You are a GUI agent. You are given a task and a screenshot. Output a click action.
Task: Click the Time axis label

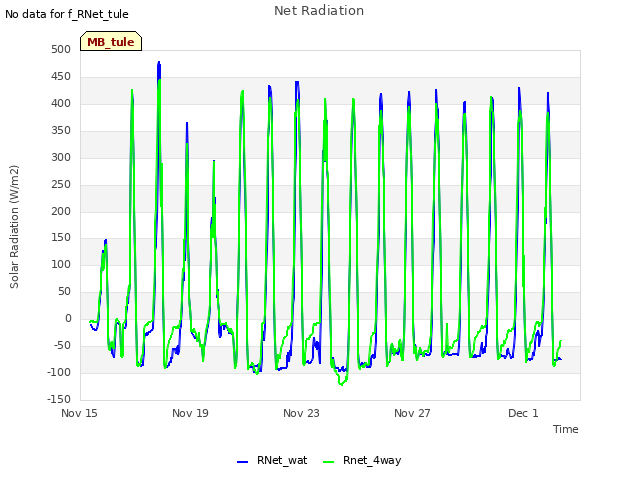[x=565, y=429]
